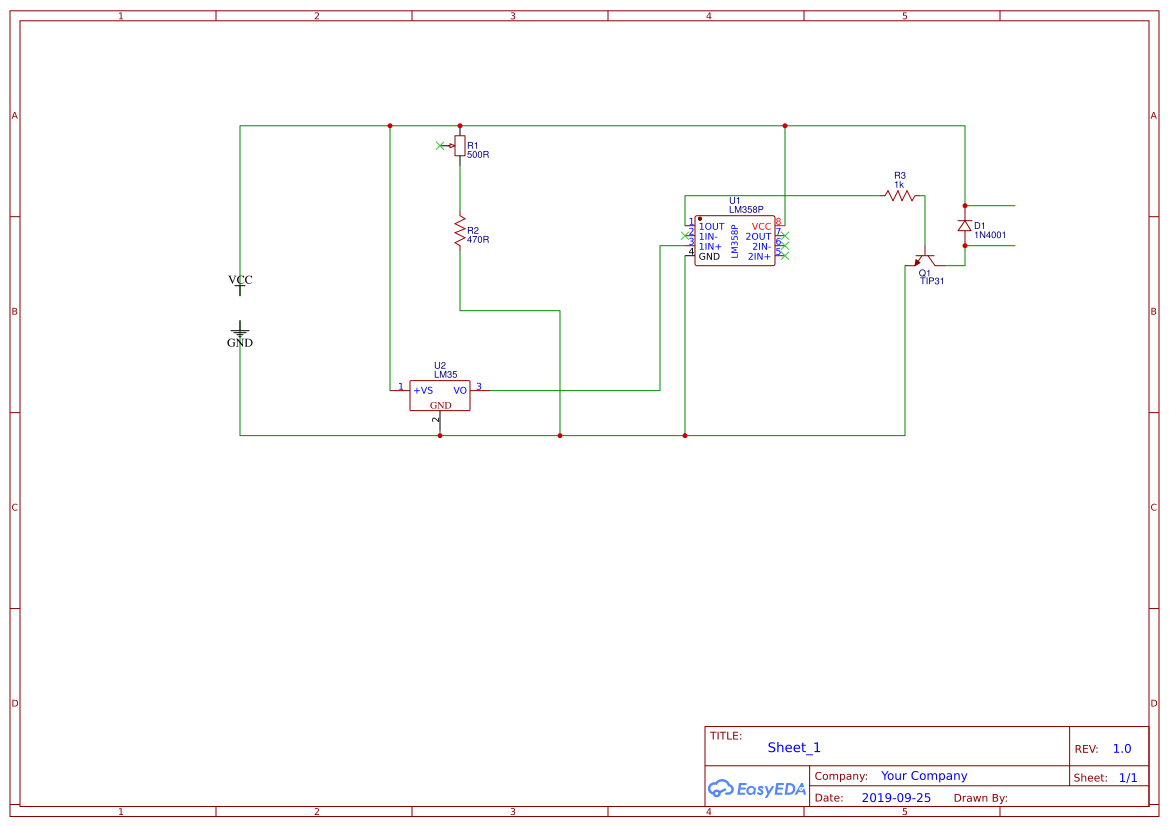
Task: Select the ground symbol above GND label
Action: click(x=240, y=329)
